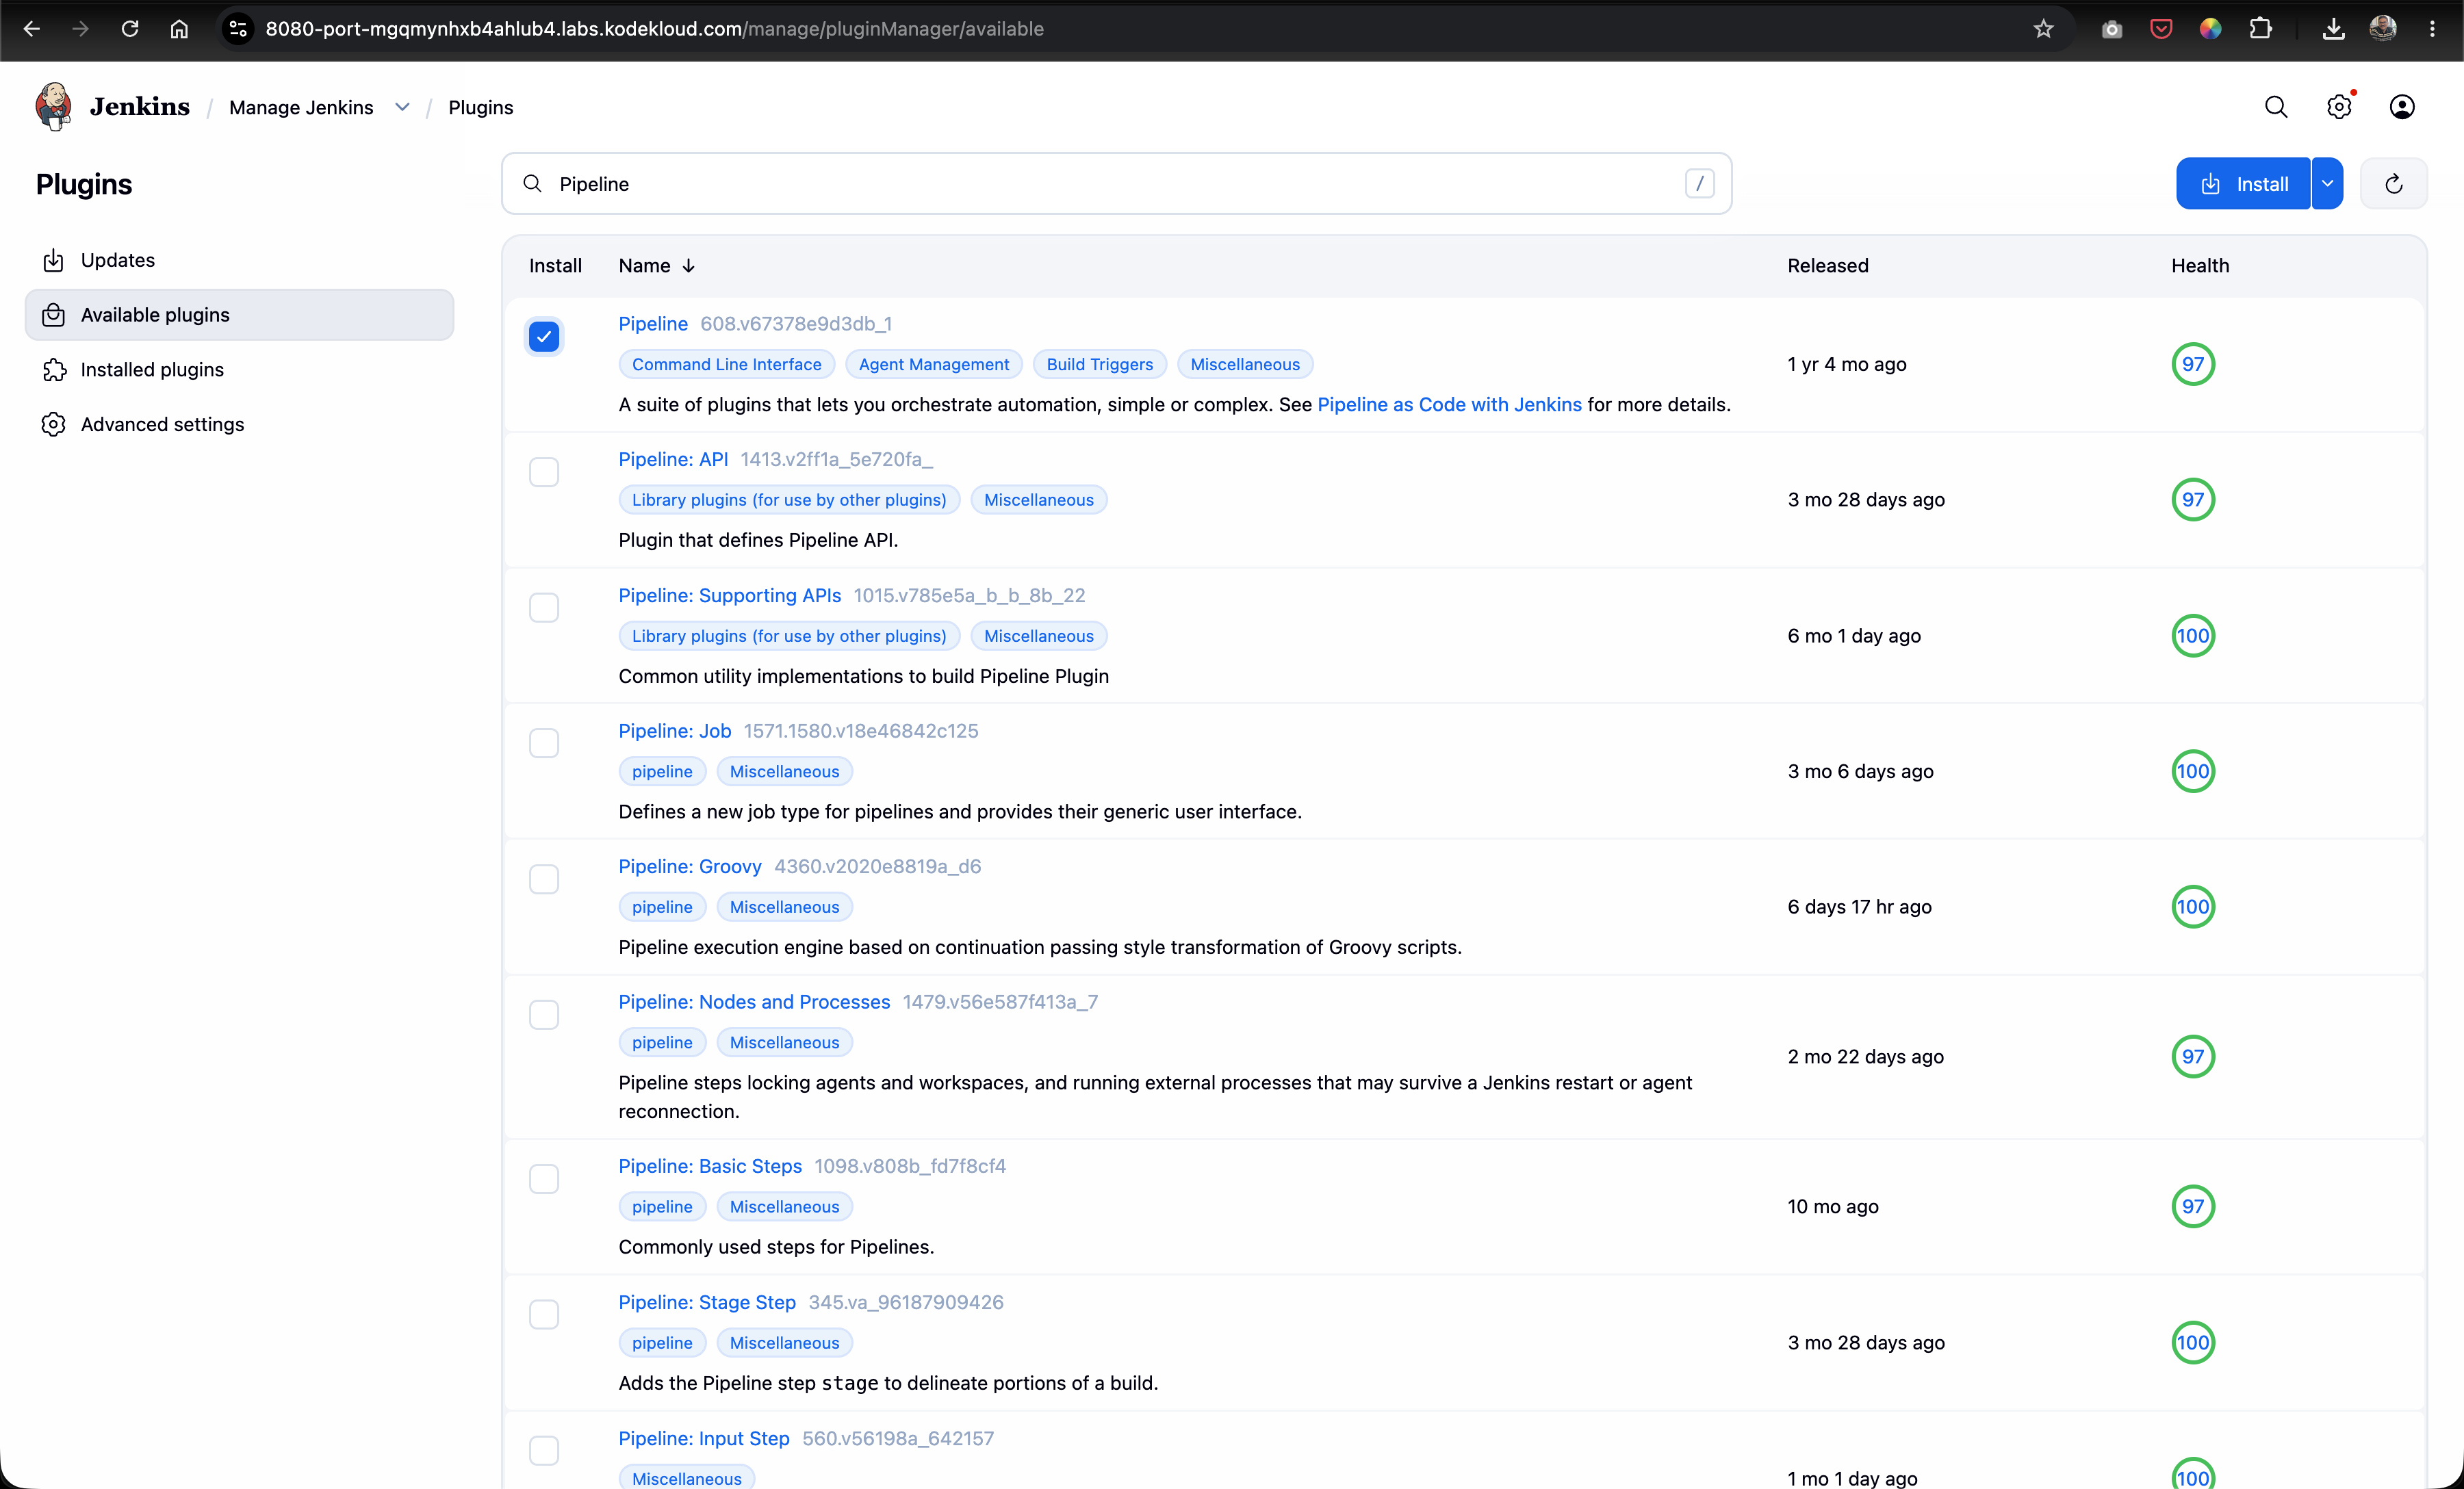The height and width of the screenshot is (1489, 2464).
Task: Open the Updates section in sidebar
Action: [239, 260]
